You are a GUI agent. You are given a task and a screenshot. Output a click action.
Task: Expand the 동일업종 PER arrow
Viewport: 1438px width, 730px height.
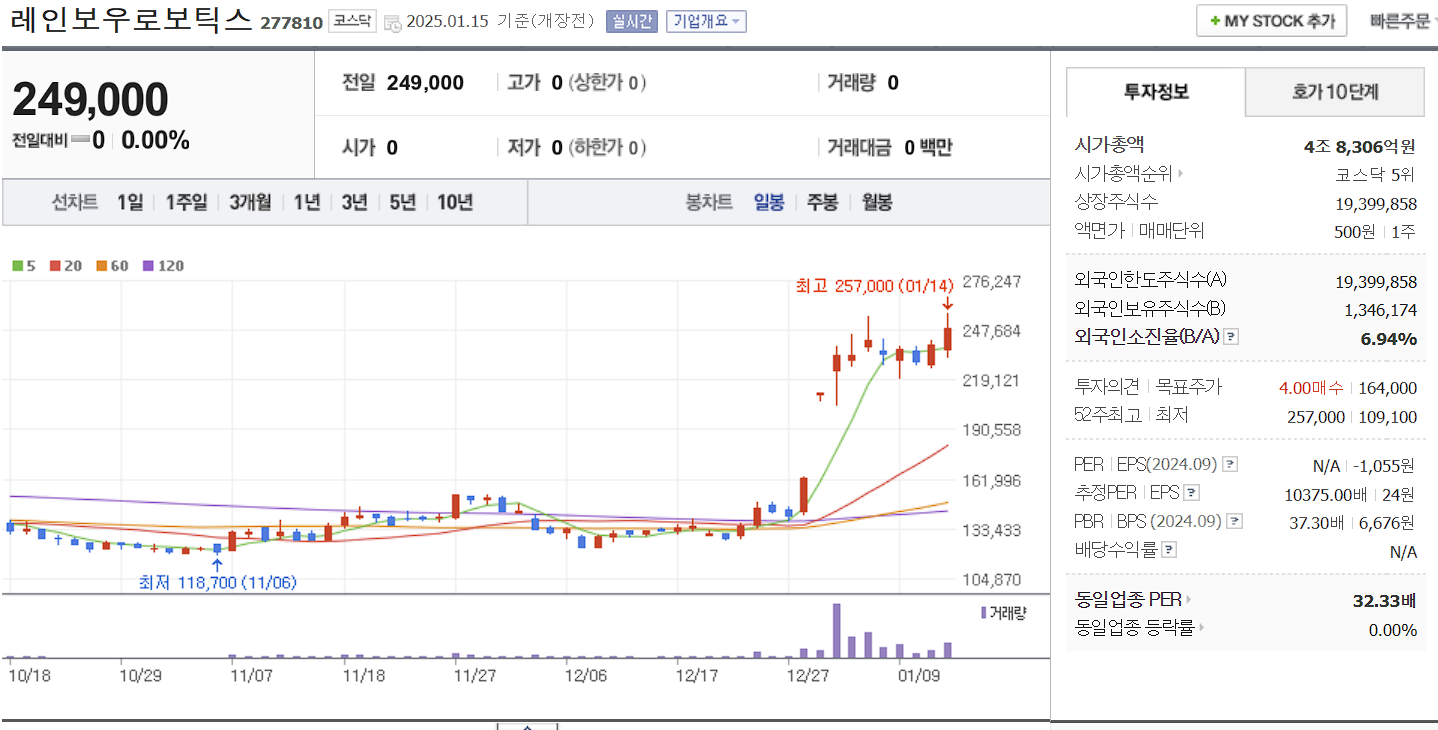click(1188, 600)
